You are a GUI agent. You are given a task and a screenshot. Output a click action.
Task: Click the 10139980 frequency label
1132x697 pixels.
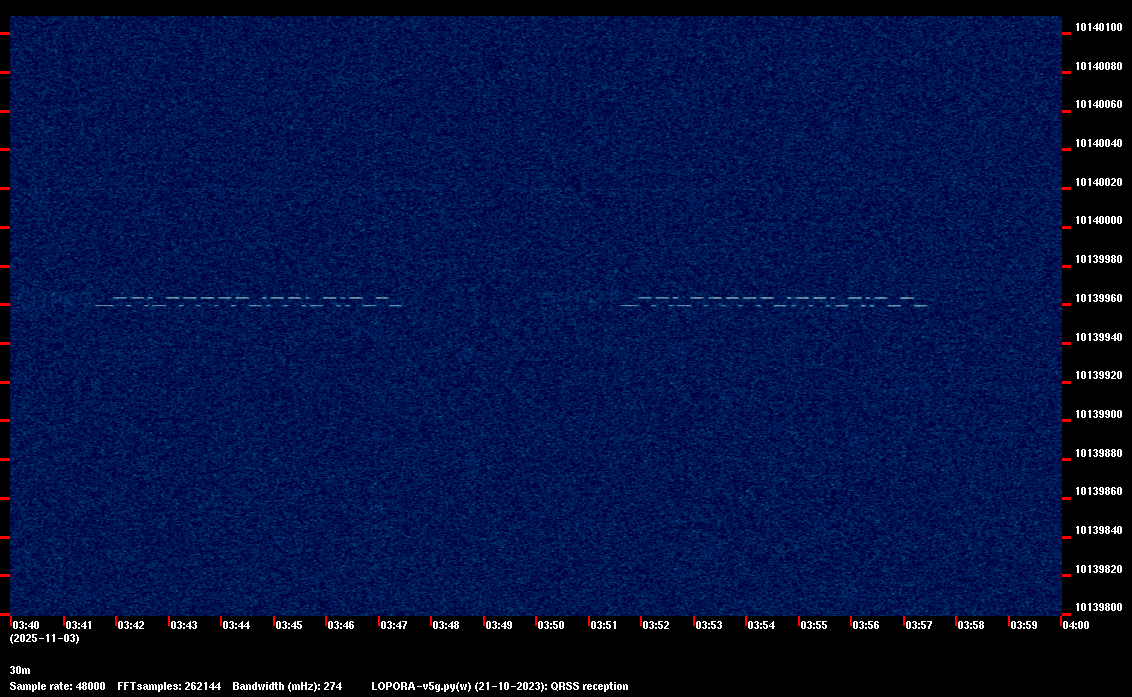pyautogui.click(x=1099, y=259)
